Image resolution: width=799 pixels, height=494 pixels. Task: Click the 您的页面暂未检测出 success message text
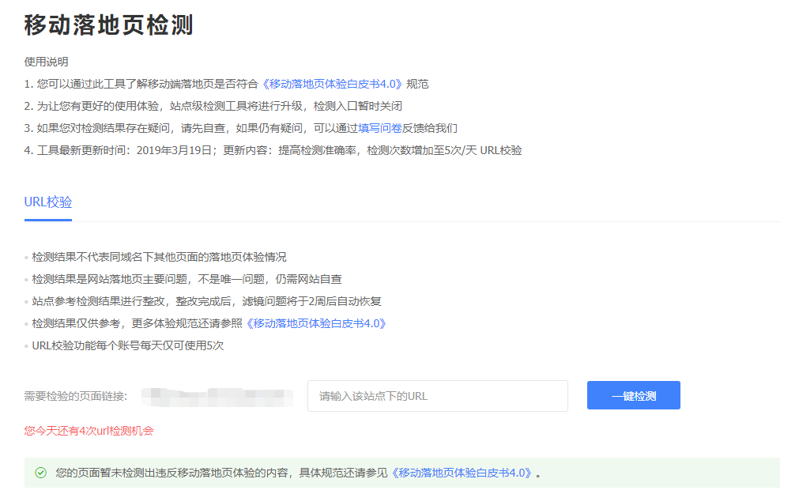click(x=222, y=472)
